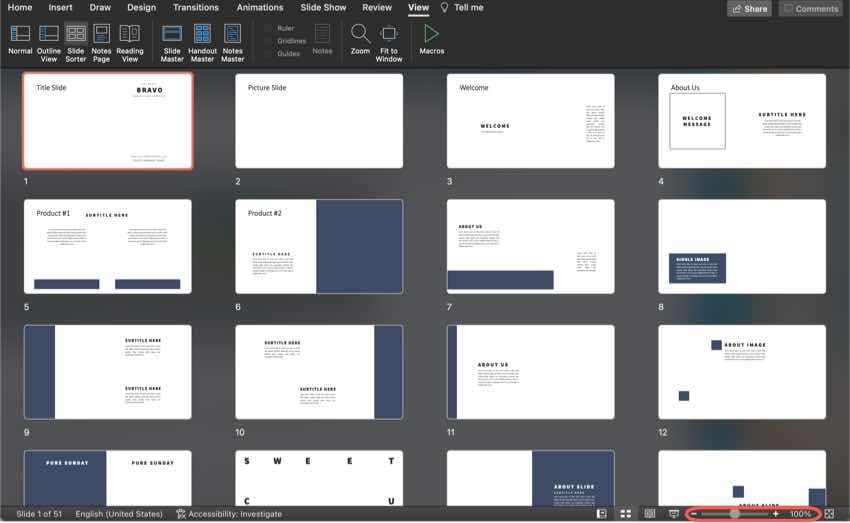Open the Slide Master view
850x523 pixels.
pos(172,40)
